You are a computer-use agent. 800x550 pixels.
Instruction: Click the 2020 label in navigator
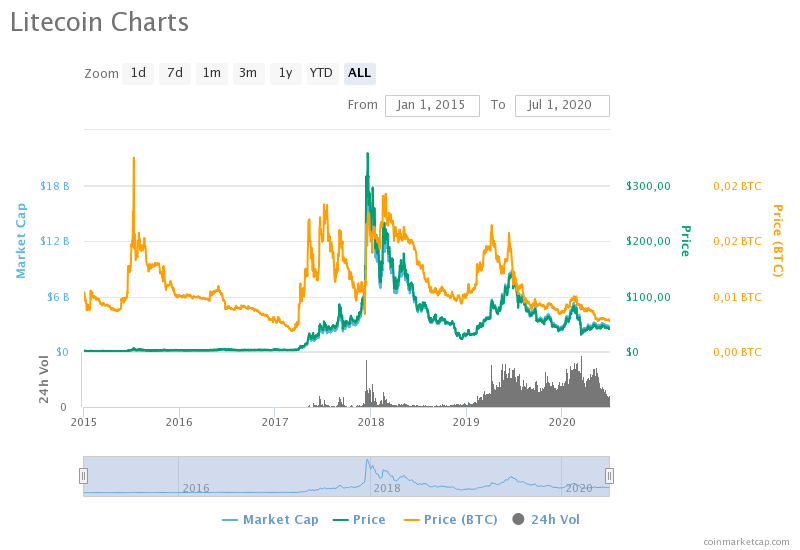(579, 488)
